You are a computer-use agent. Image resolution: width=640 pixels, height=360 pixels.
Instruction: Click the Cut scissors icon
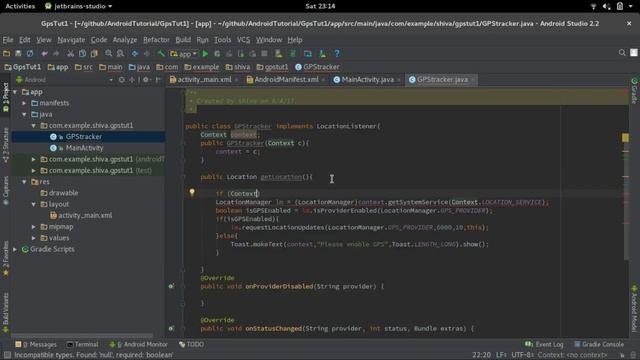(70, 53)
